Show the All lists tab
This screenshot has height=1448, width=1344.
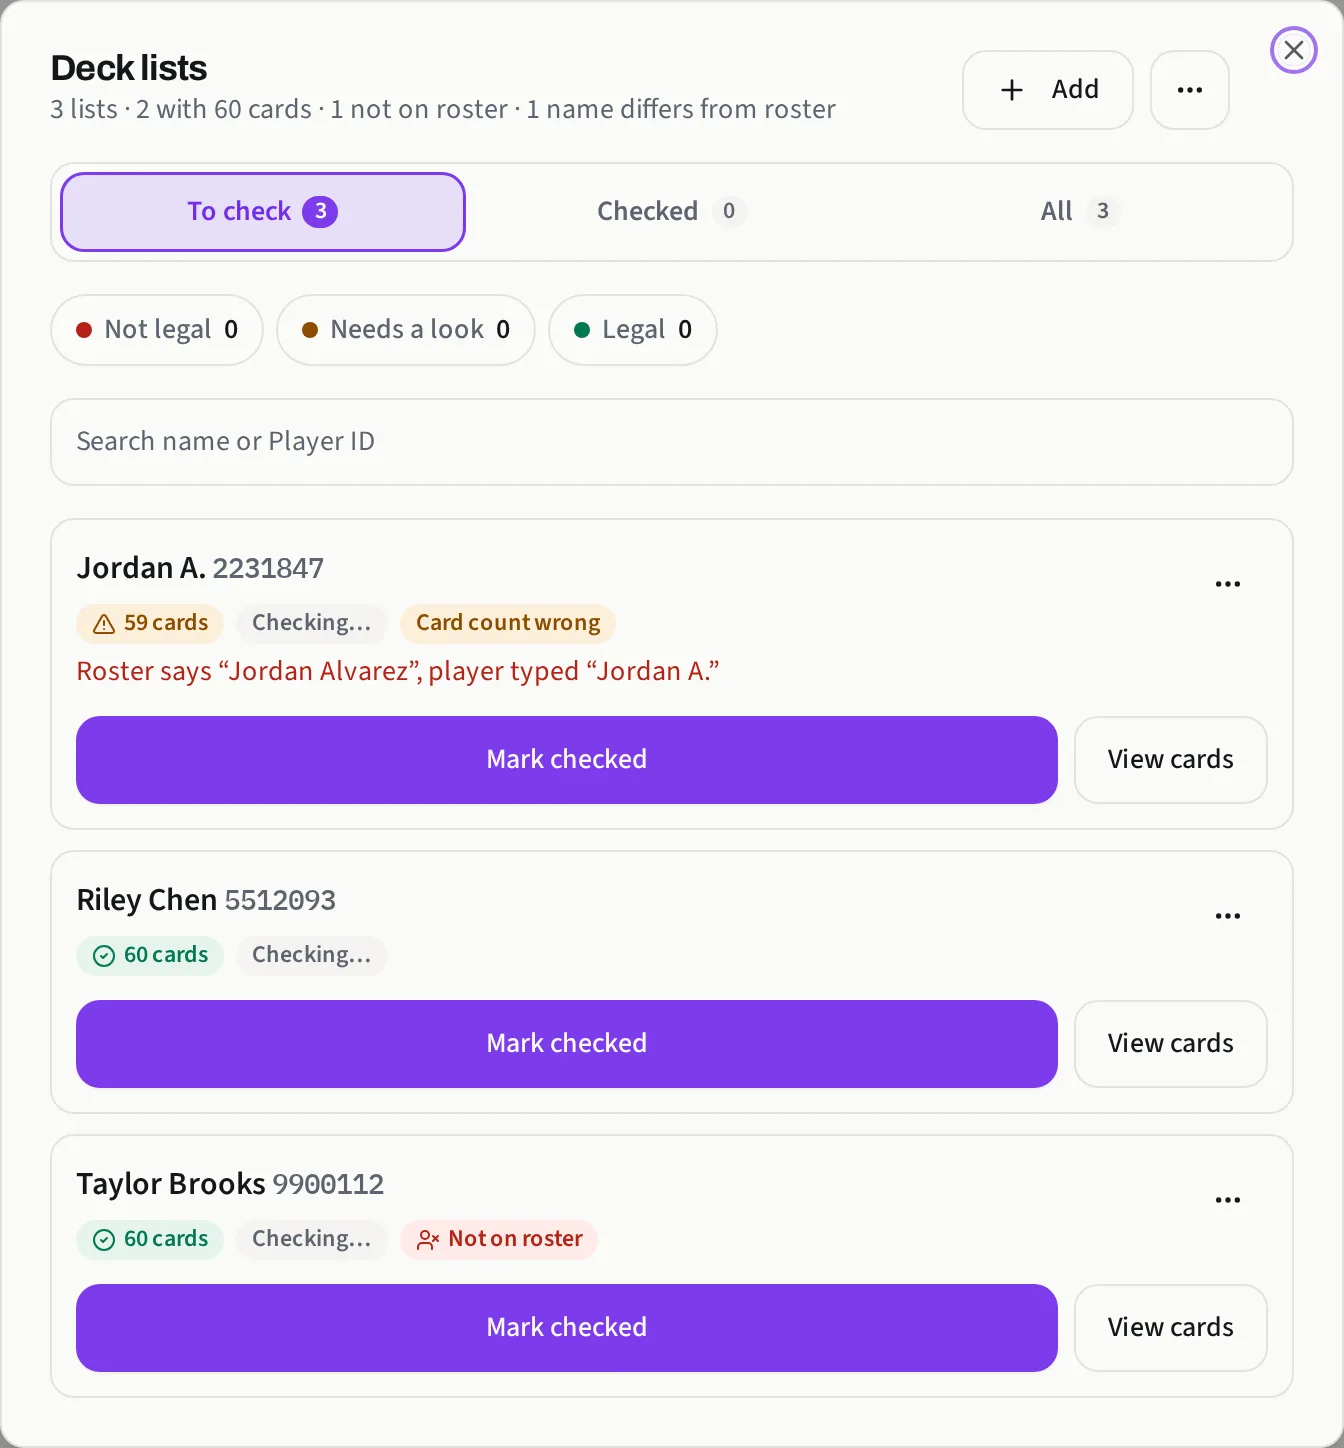1080,212
